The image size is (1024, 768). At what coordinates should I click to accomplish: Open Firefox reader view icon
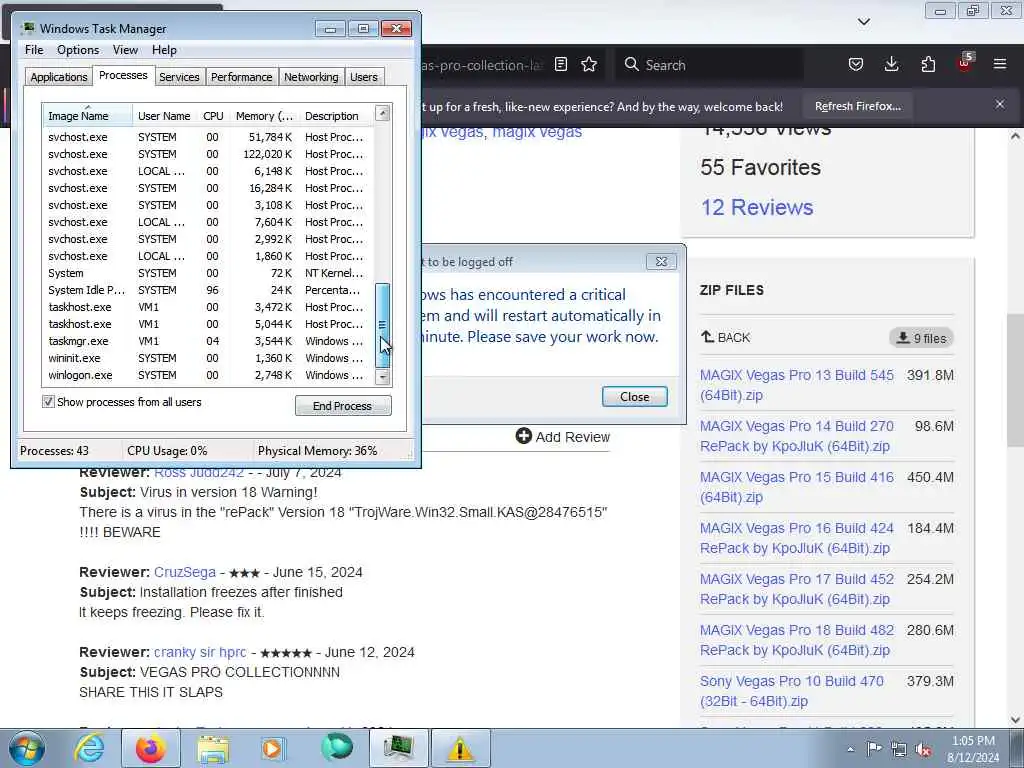(560, 64)
